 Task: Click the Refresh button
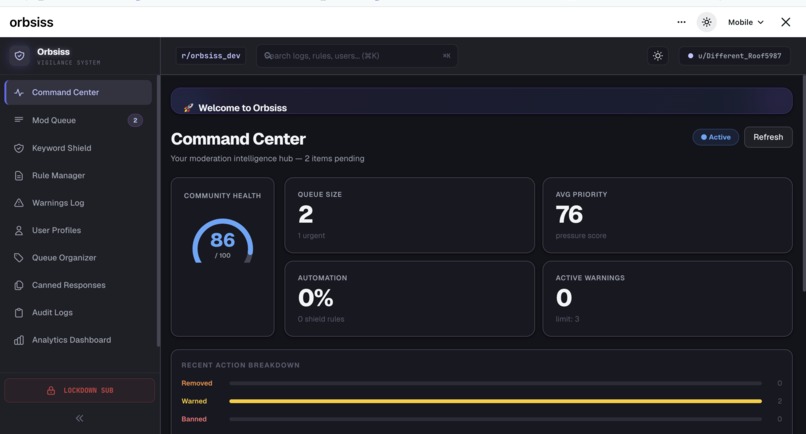tap(768, 137)
